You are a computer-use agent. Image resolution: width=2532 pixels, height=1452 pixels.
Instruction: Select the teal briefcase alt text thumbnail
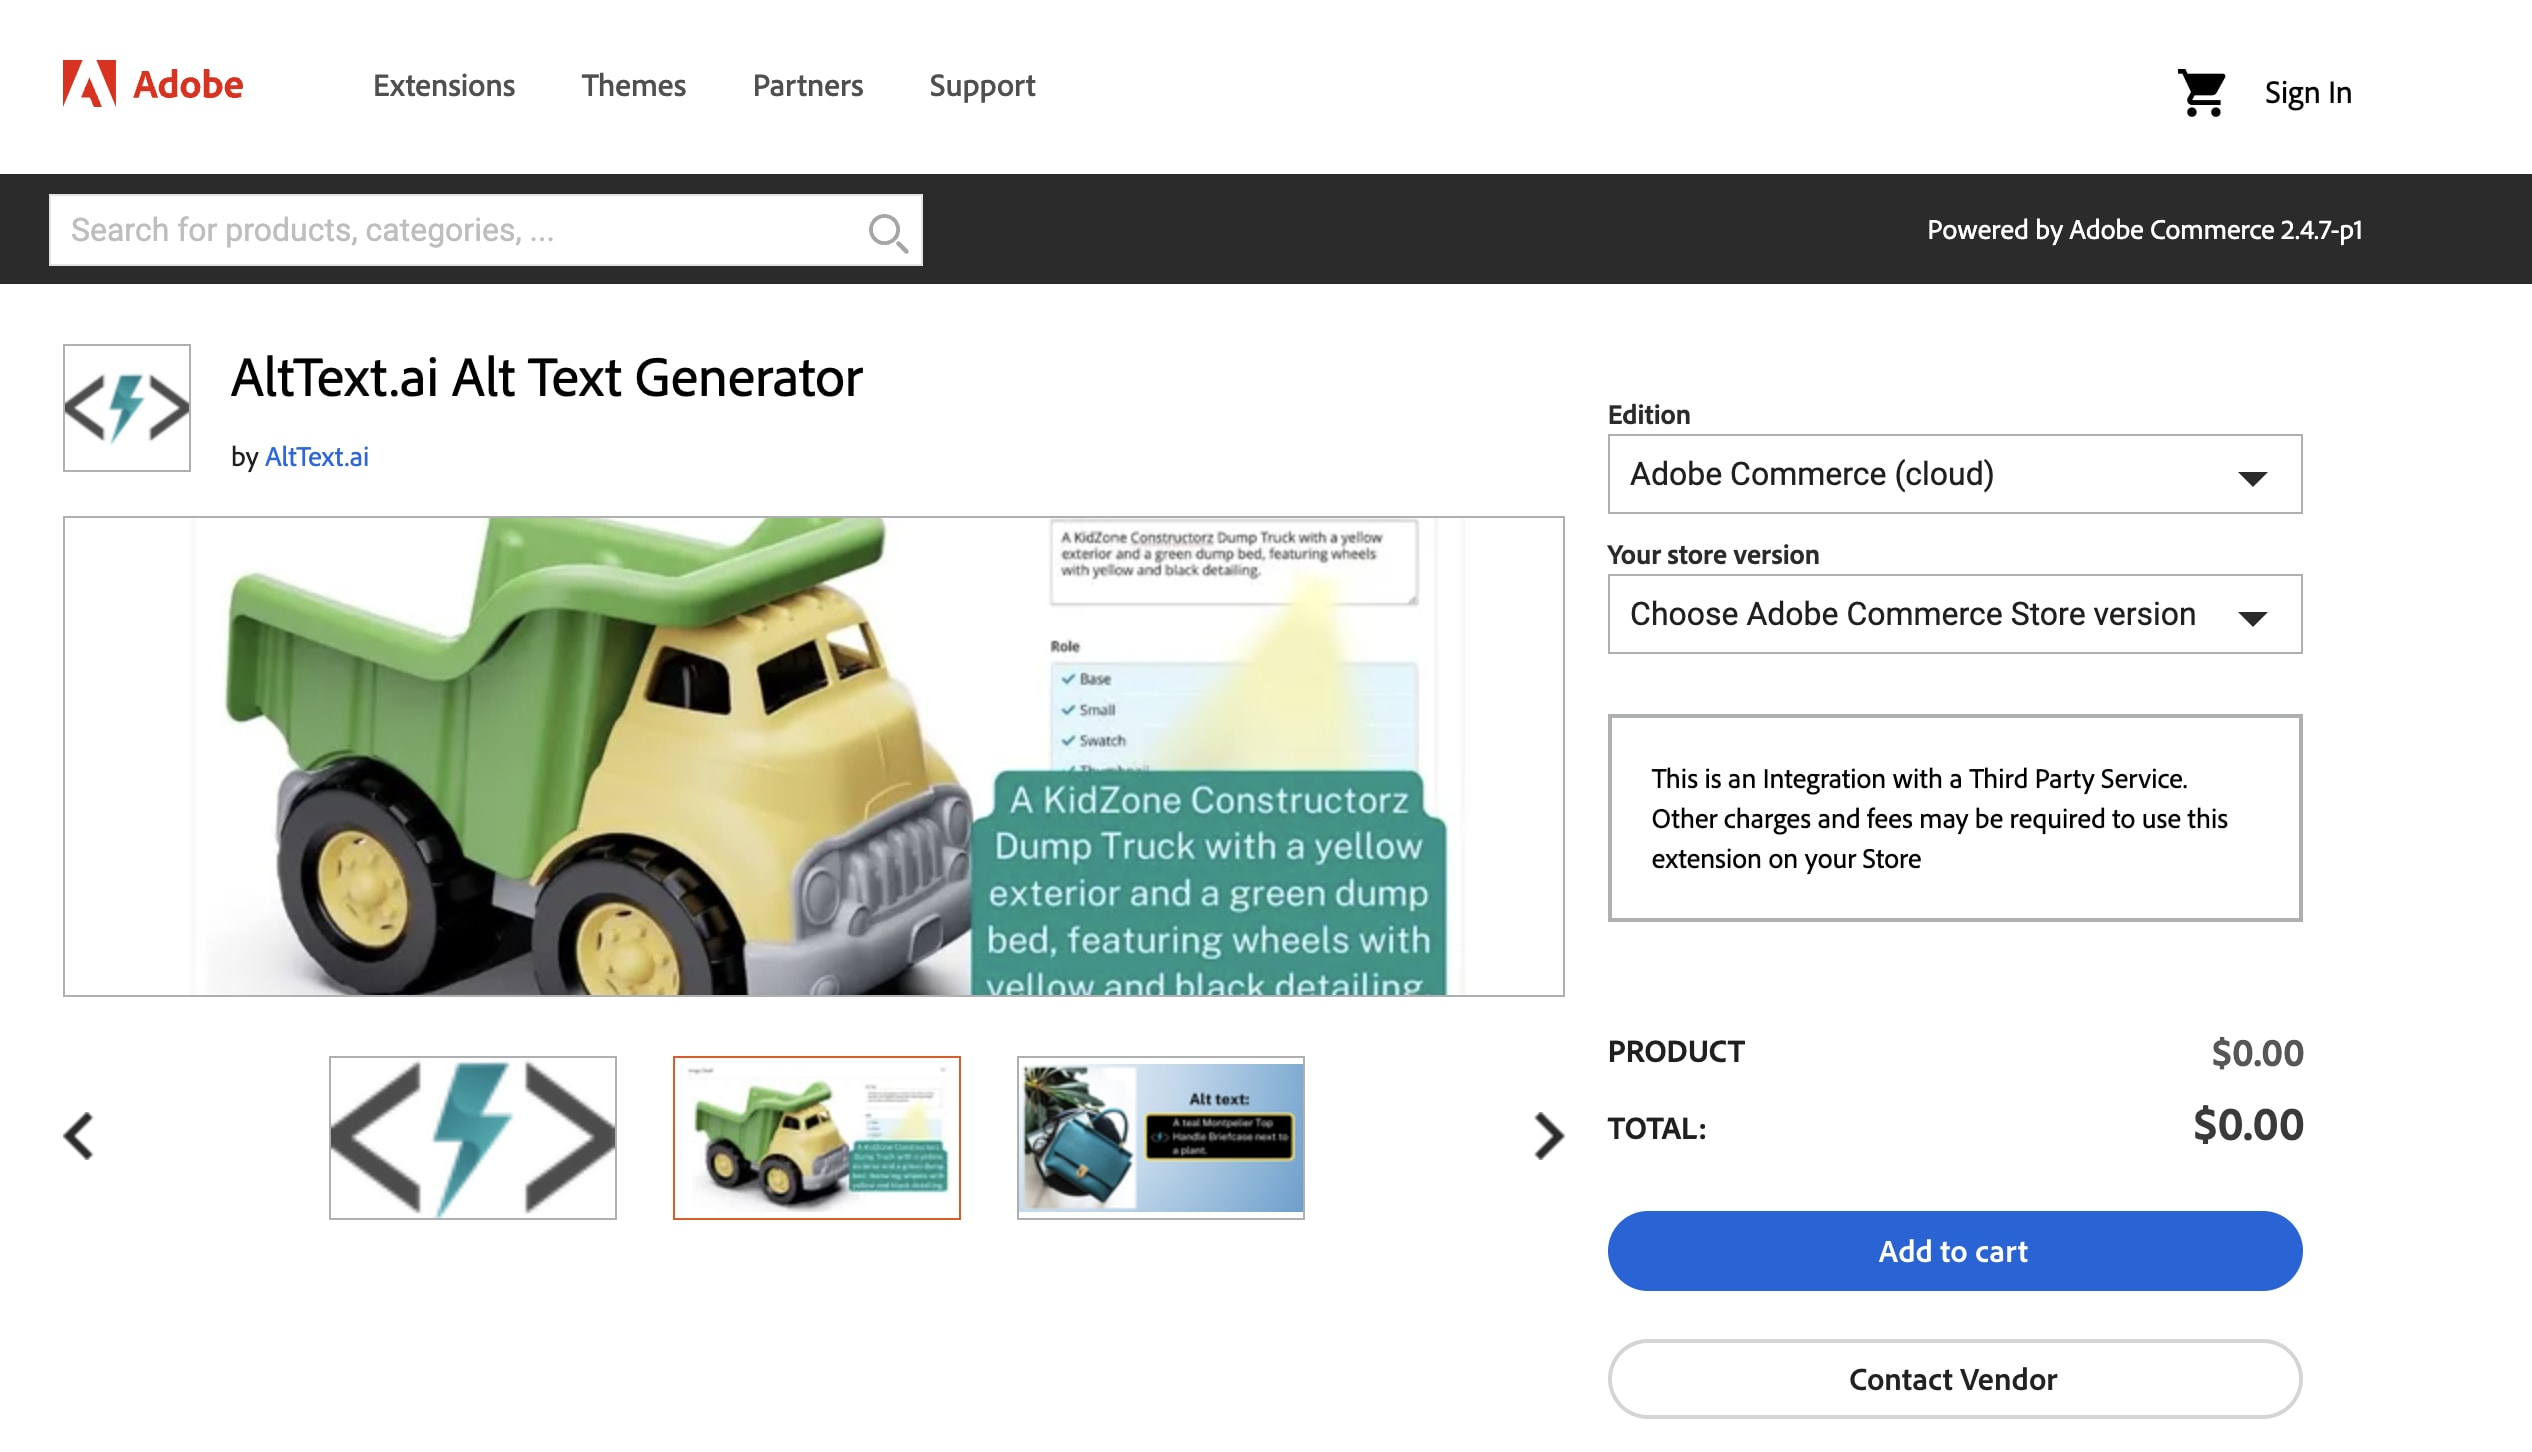(x=1161, y=1138)
